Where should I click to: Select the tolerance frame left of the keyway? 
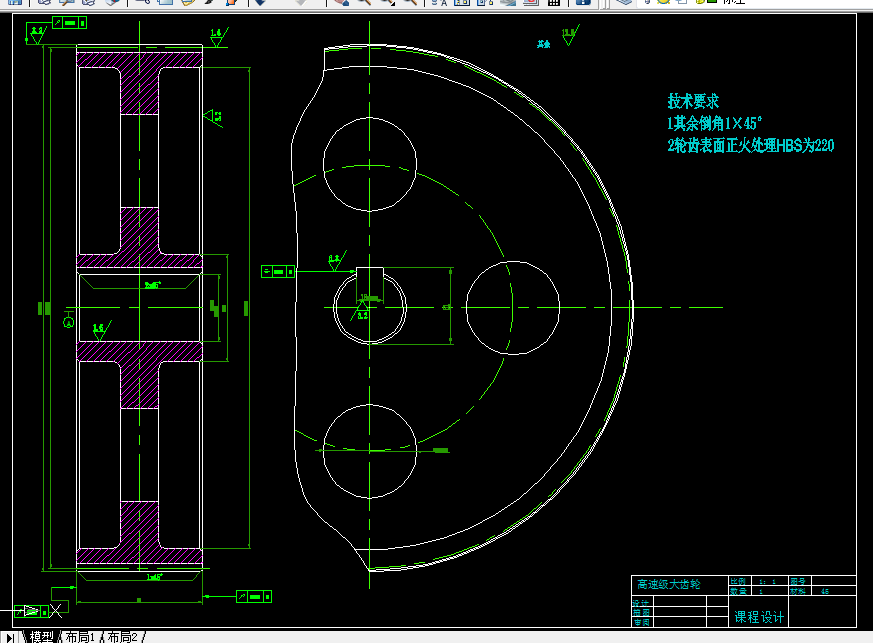tap(278, 272)
